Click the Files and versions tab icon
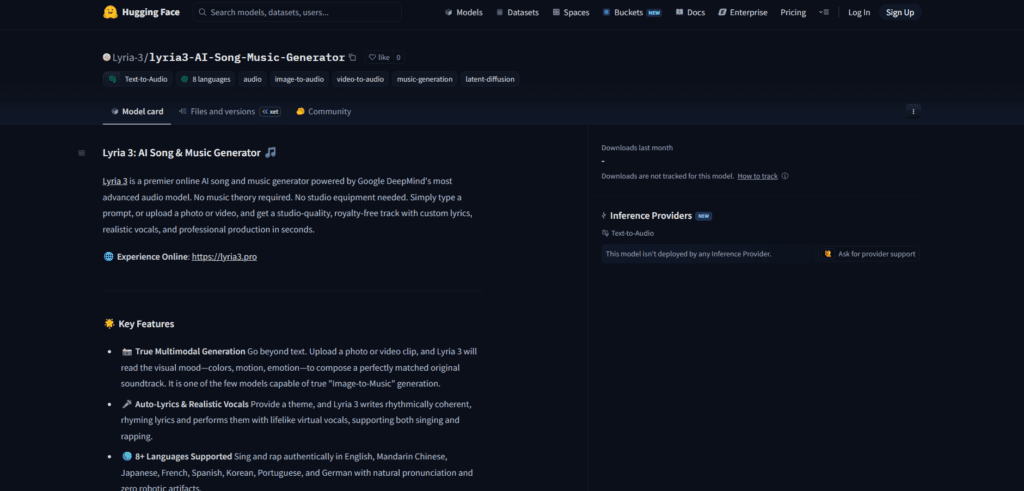The width and height of the screenshot is (1024, 491). tap(183, 112)
